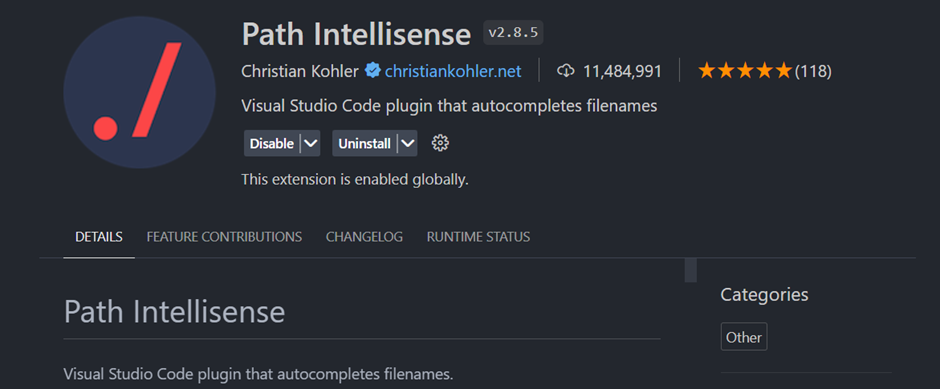Click the red dot in the logo
The height and width of the screenshot is (389, 940).
coord(105,128)
